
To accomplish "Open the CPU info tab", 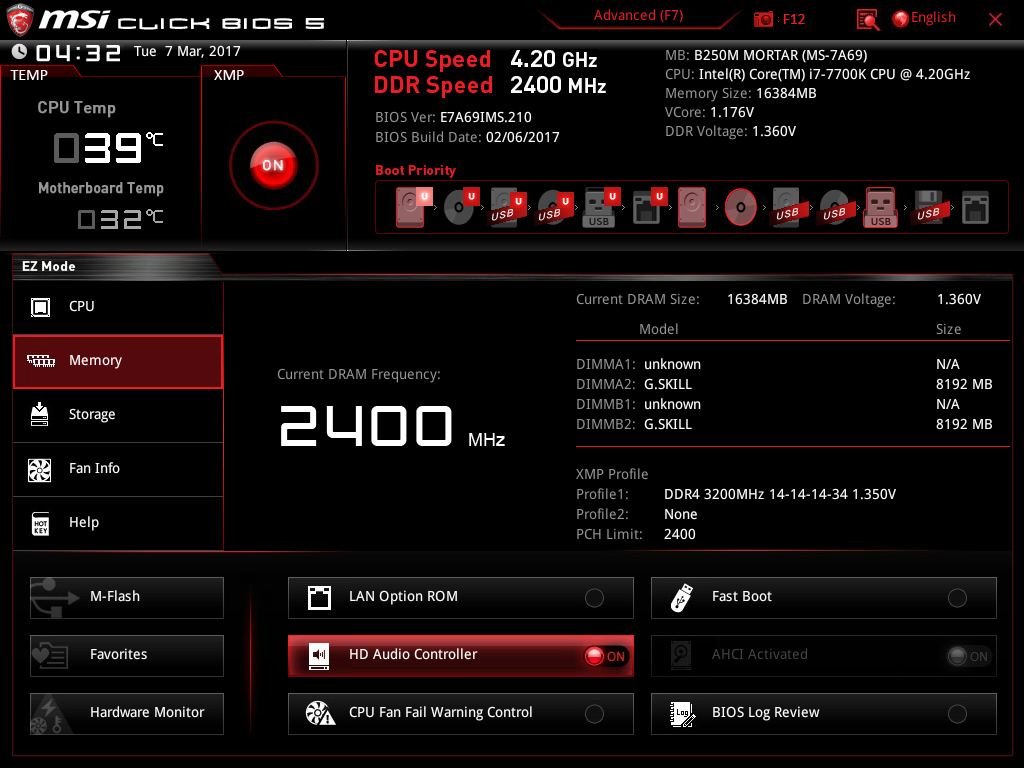I will click(118, 307).
